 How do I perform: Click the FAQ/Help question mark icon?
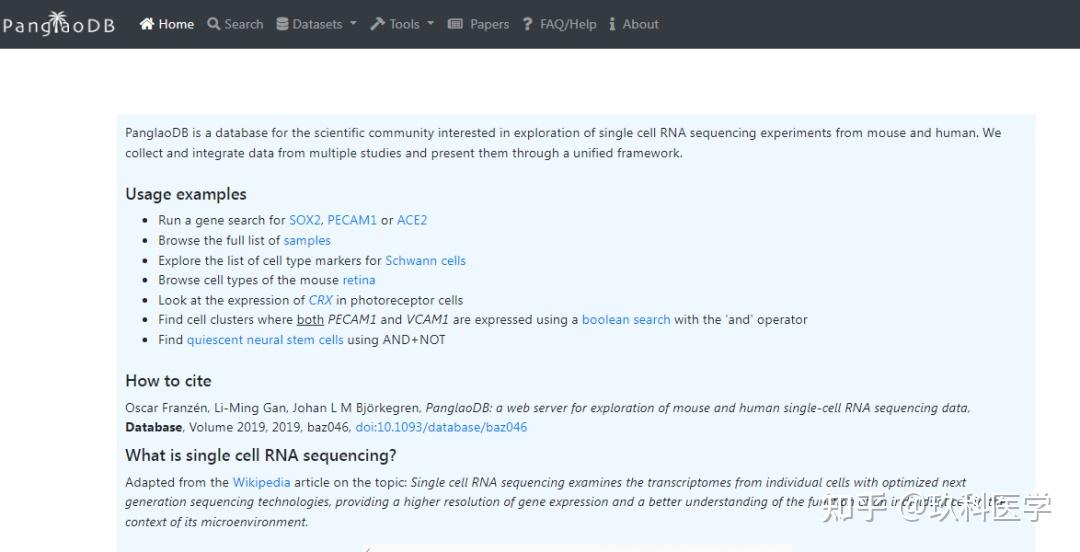[x=527, y=24]
